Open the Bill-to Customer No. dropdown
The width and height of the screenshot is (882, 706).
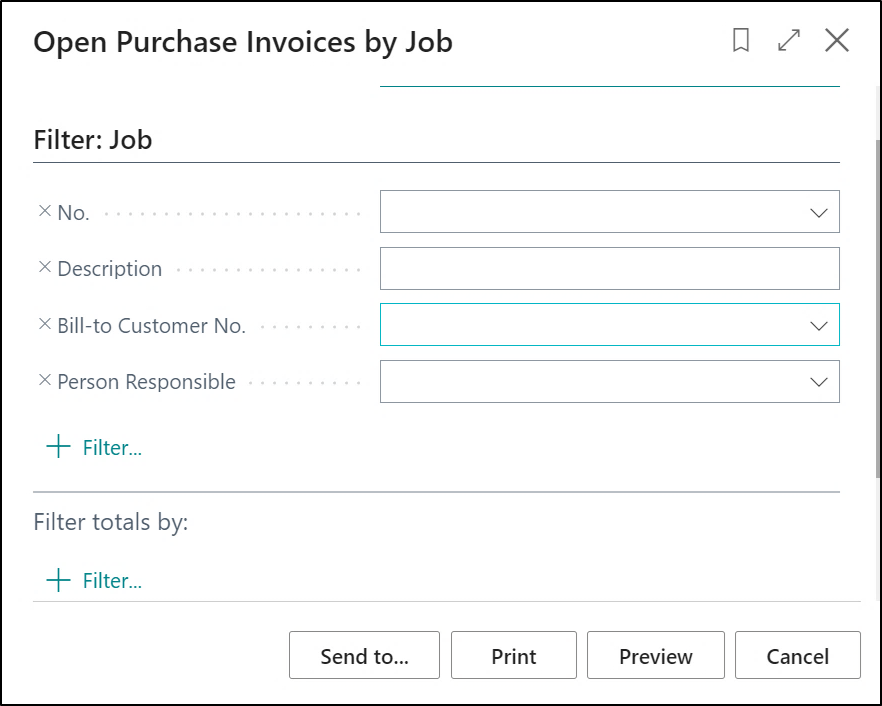click(818, 326)
